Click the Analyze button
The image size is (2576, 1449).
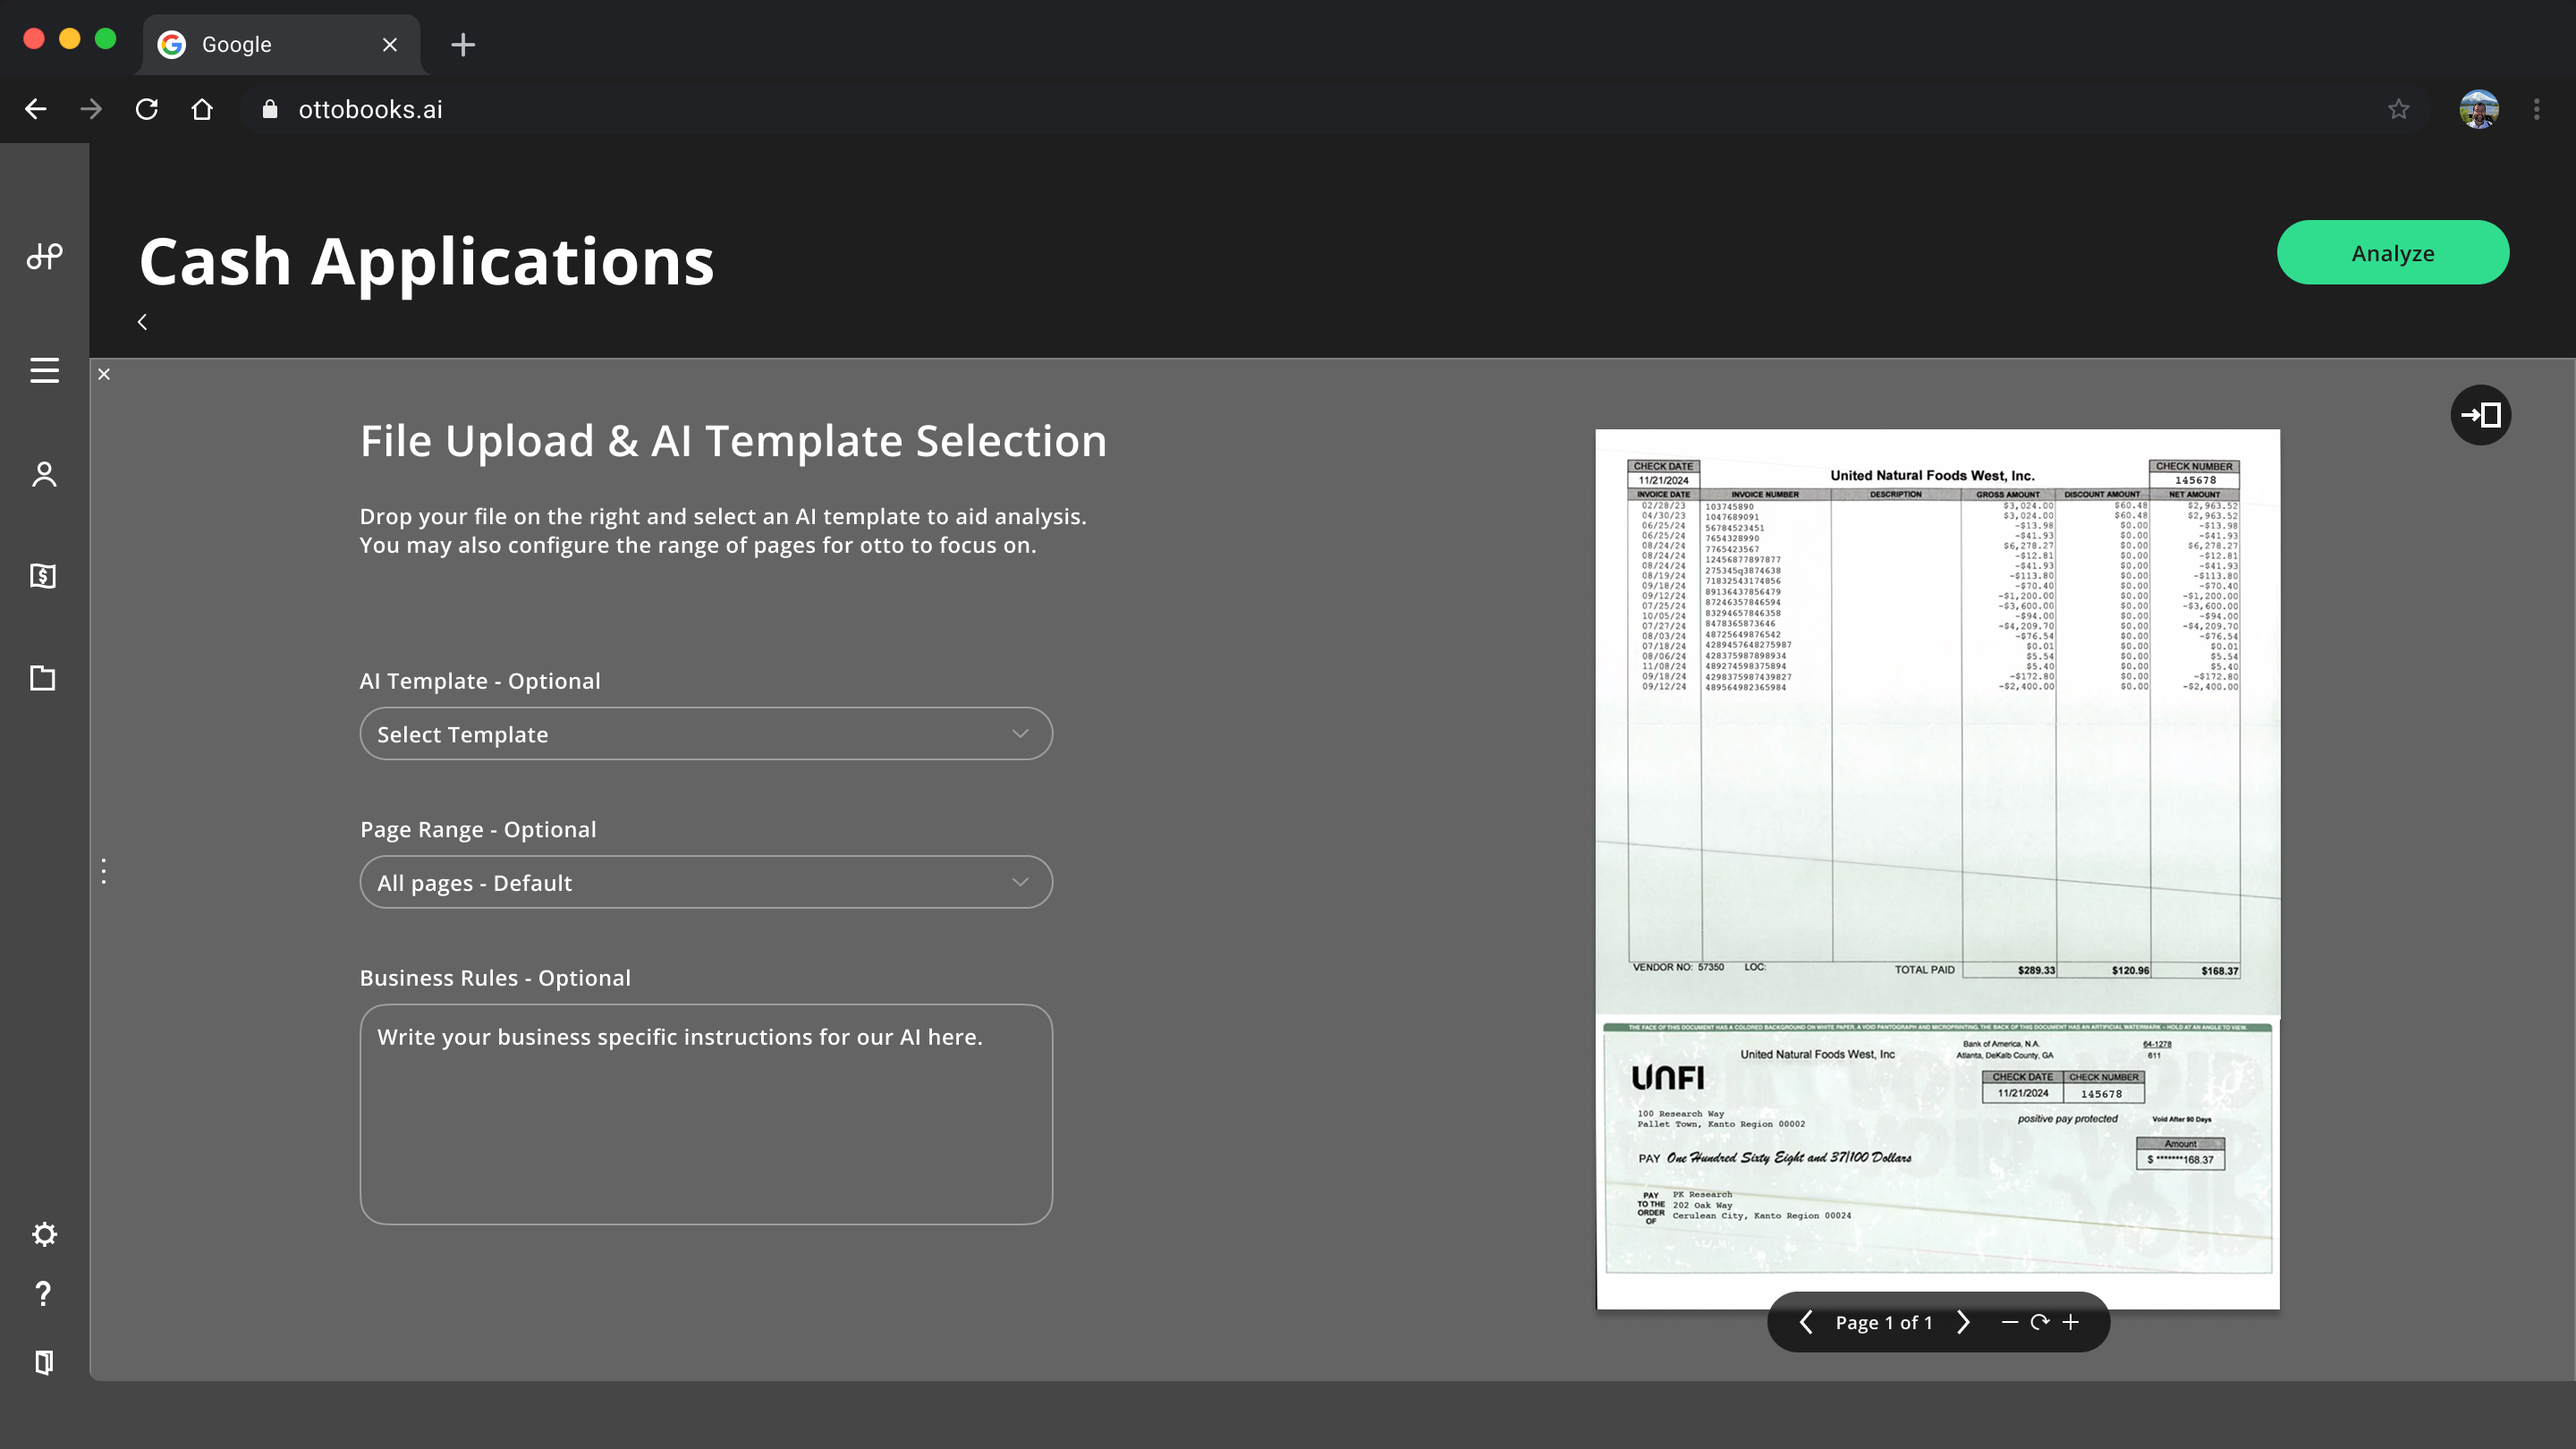2392,253
